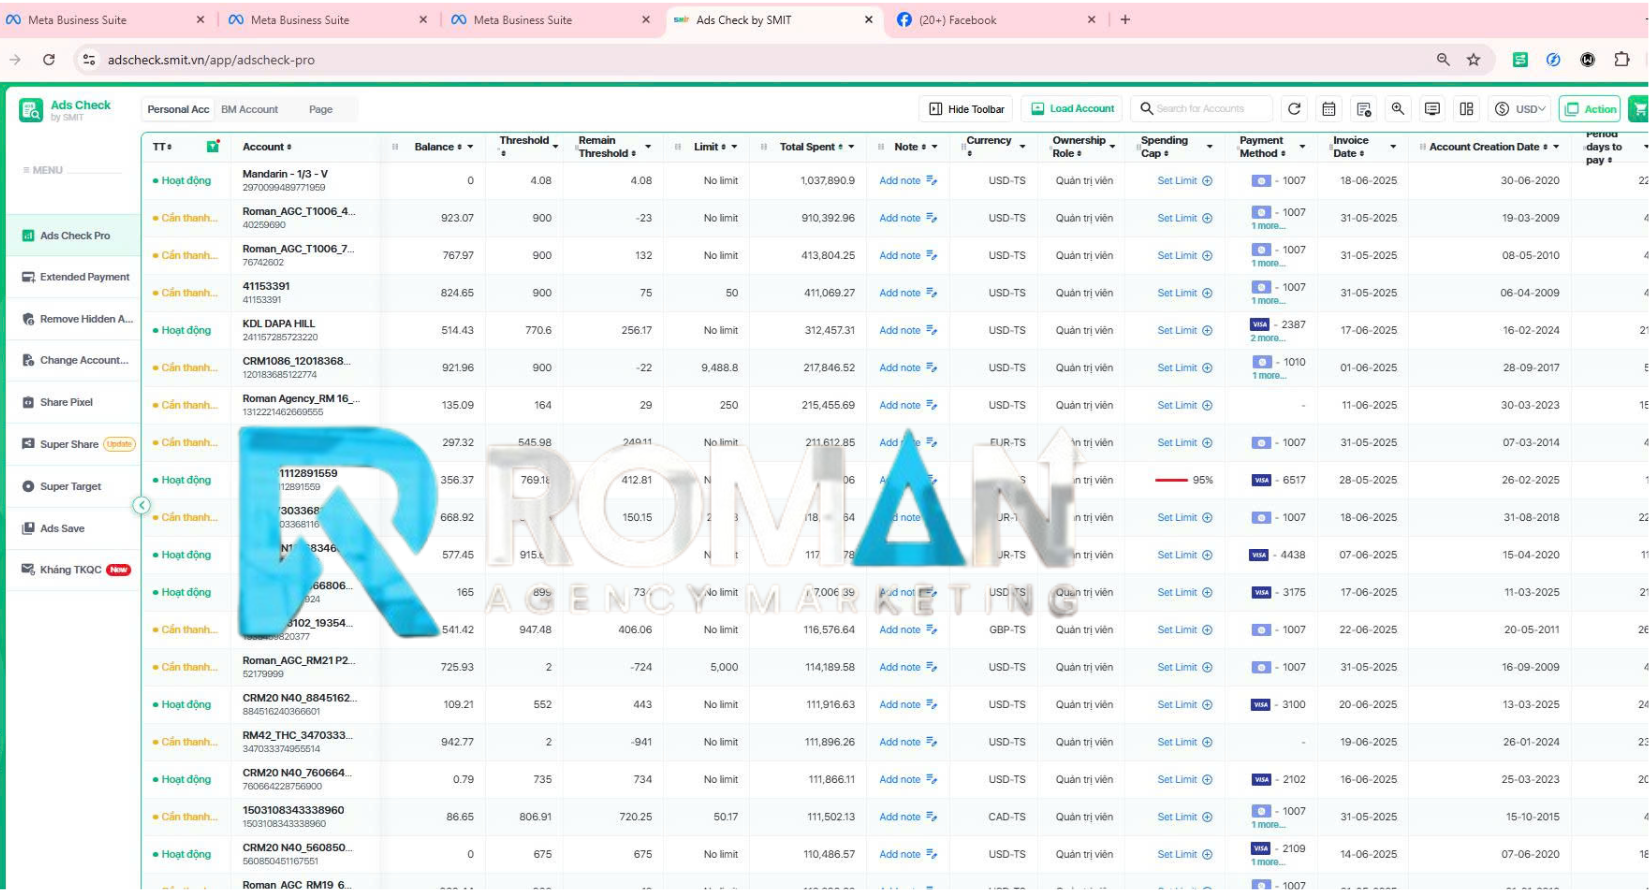Viewport: 1649px width, 892px height.
Task: Click the green Action button
Action: tap(1592, 109)
